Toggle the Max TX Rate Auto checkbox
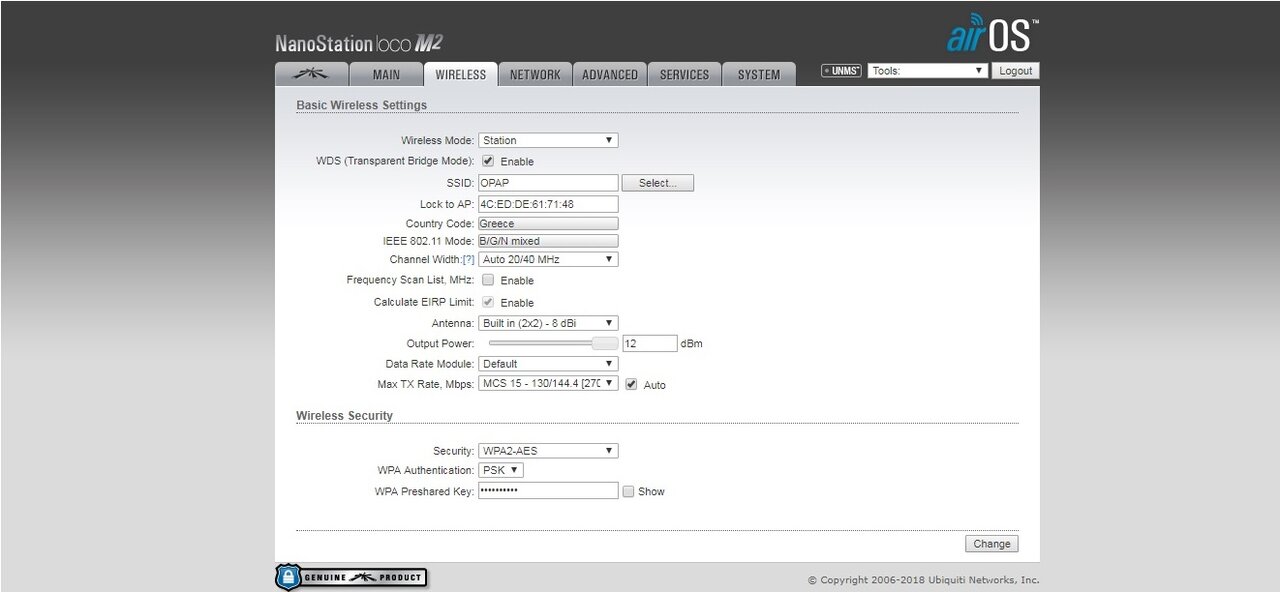 pyautogui.click(x=631, y=384)
